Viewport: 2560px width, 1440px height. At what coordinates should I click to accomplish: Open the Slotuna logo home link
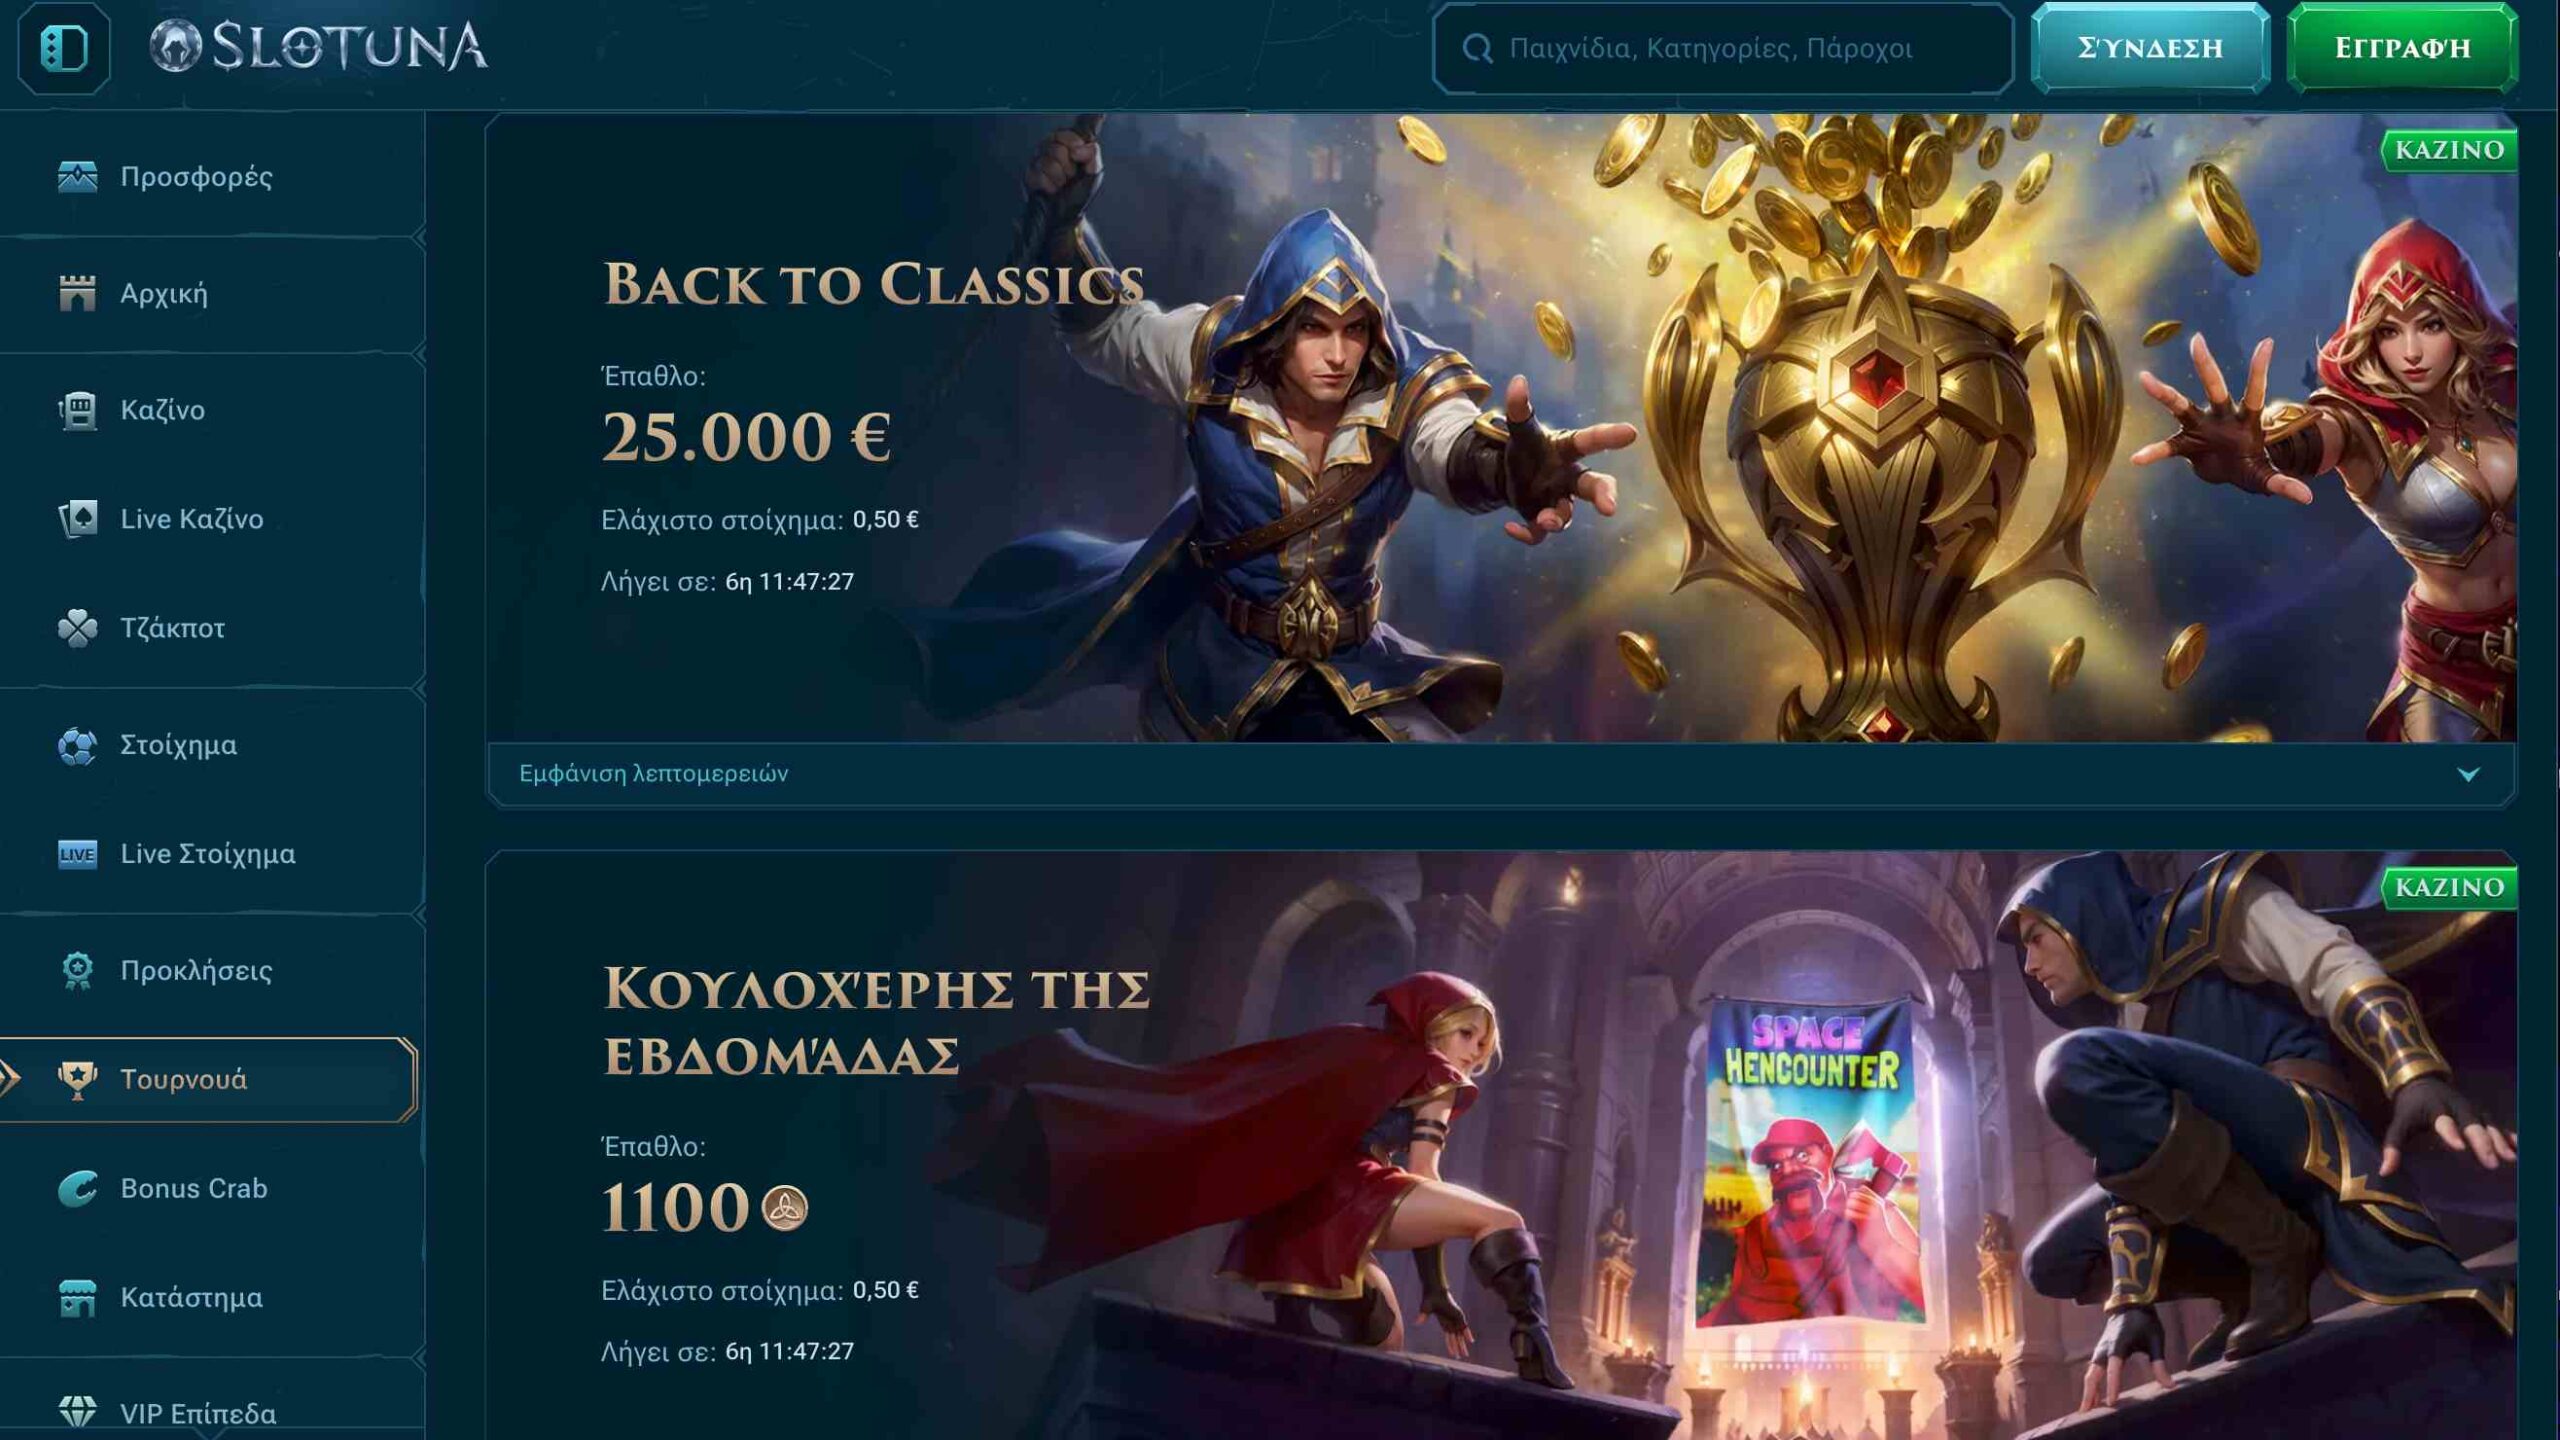tap(318, 46)
